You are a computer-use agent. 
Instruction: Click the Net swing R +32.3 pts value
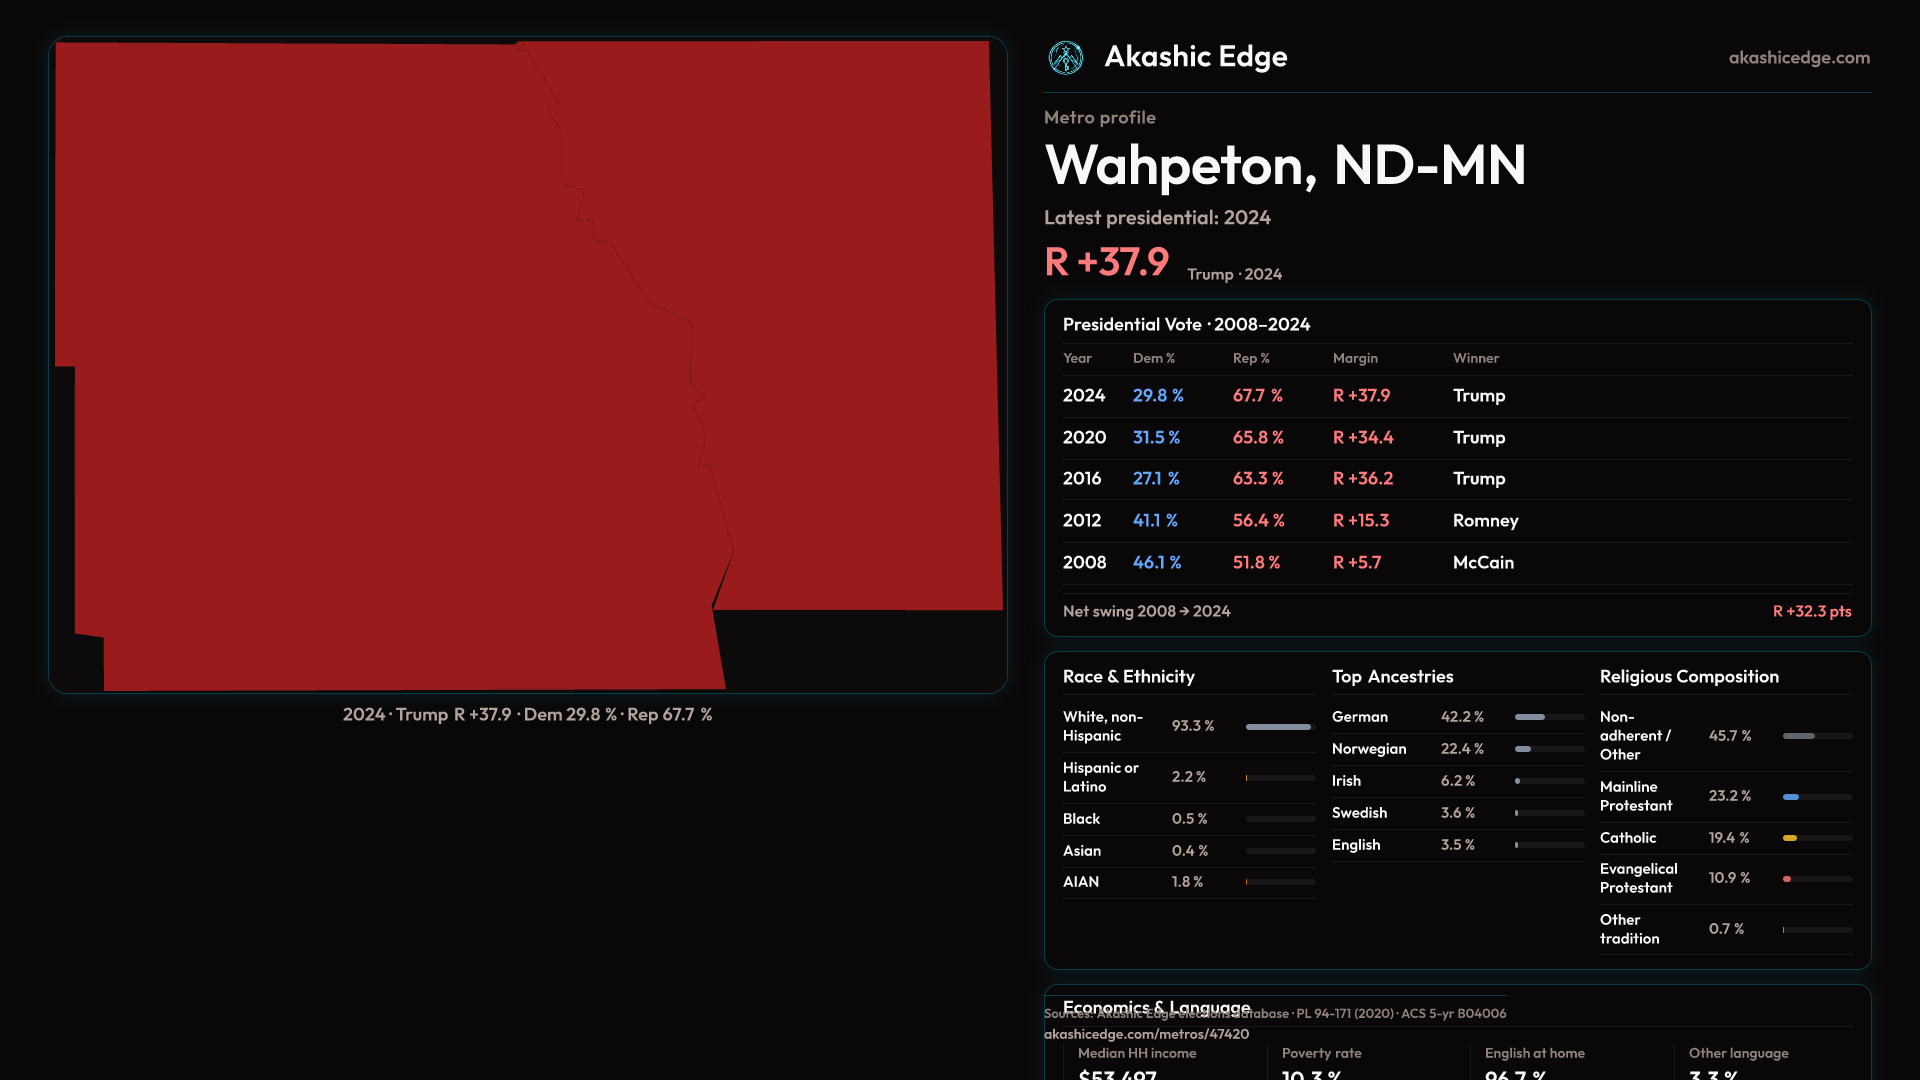(1811, 611)
